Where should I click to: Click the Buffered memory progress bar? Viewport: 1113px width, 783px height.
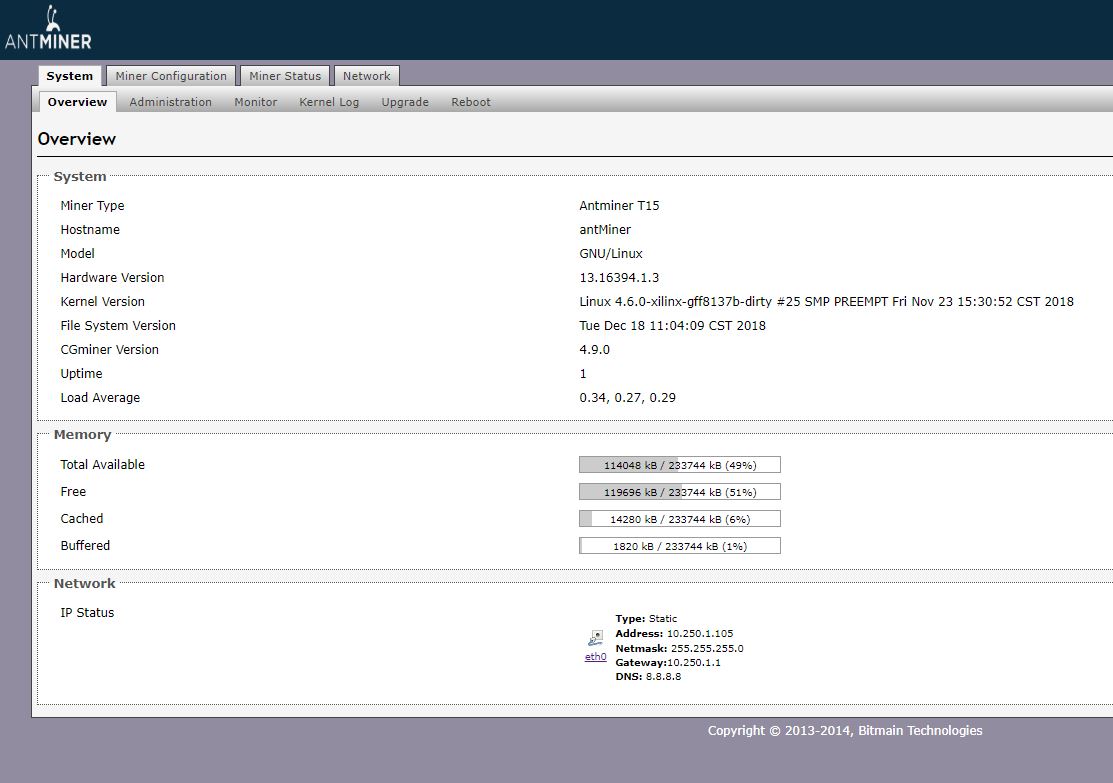point(680,546)
